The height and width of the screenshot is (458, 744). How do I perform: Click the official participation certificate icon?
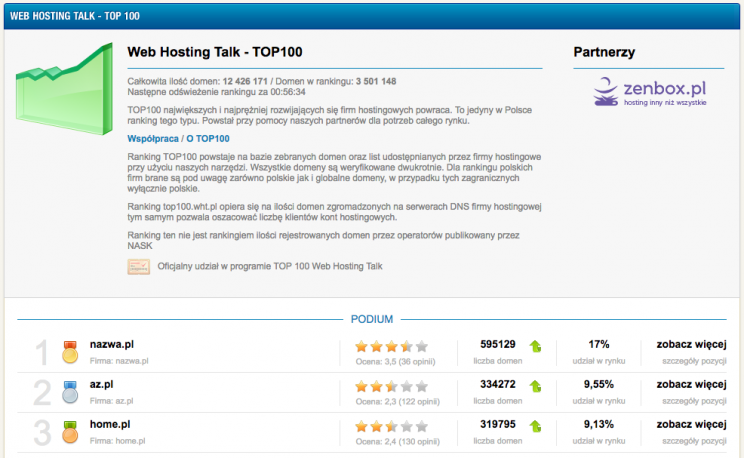coord(139,267)
